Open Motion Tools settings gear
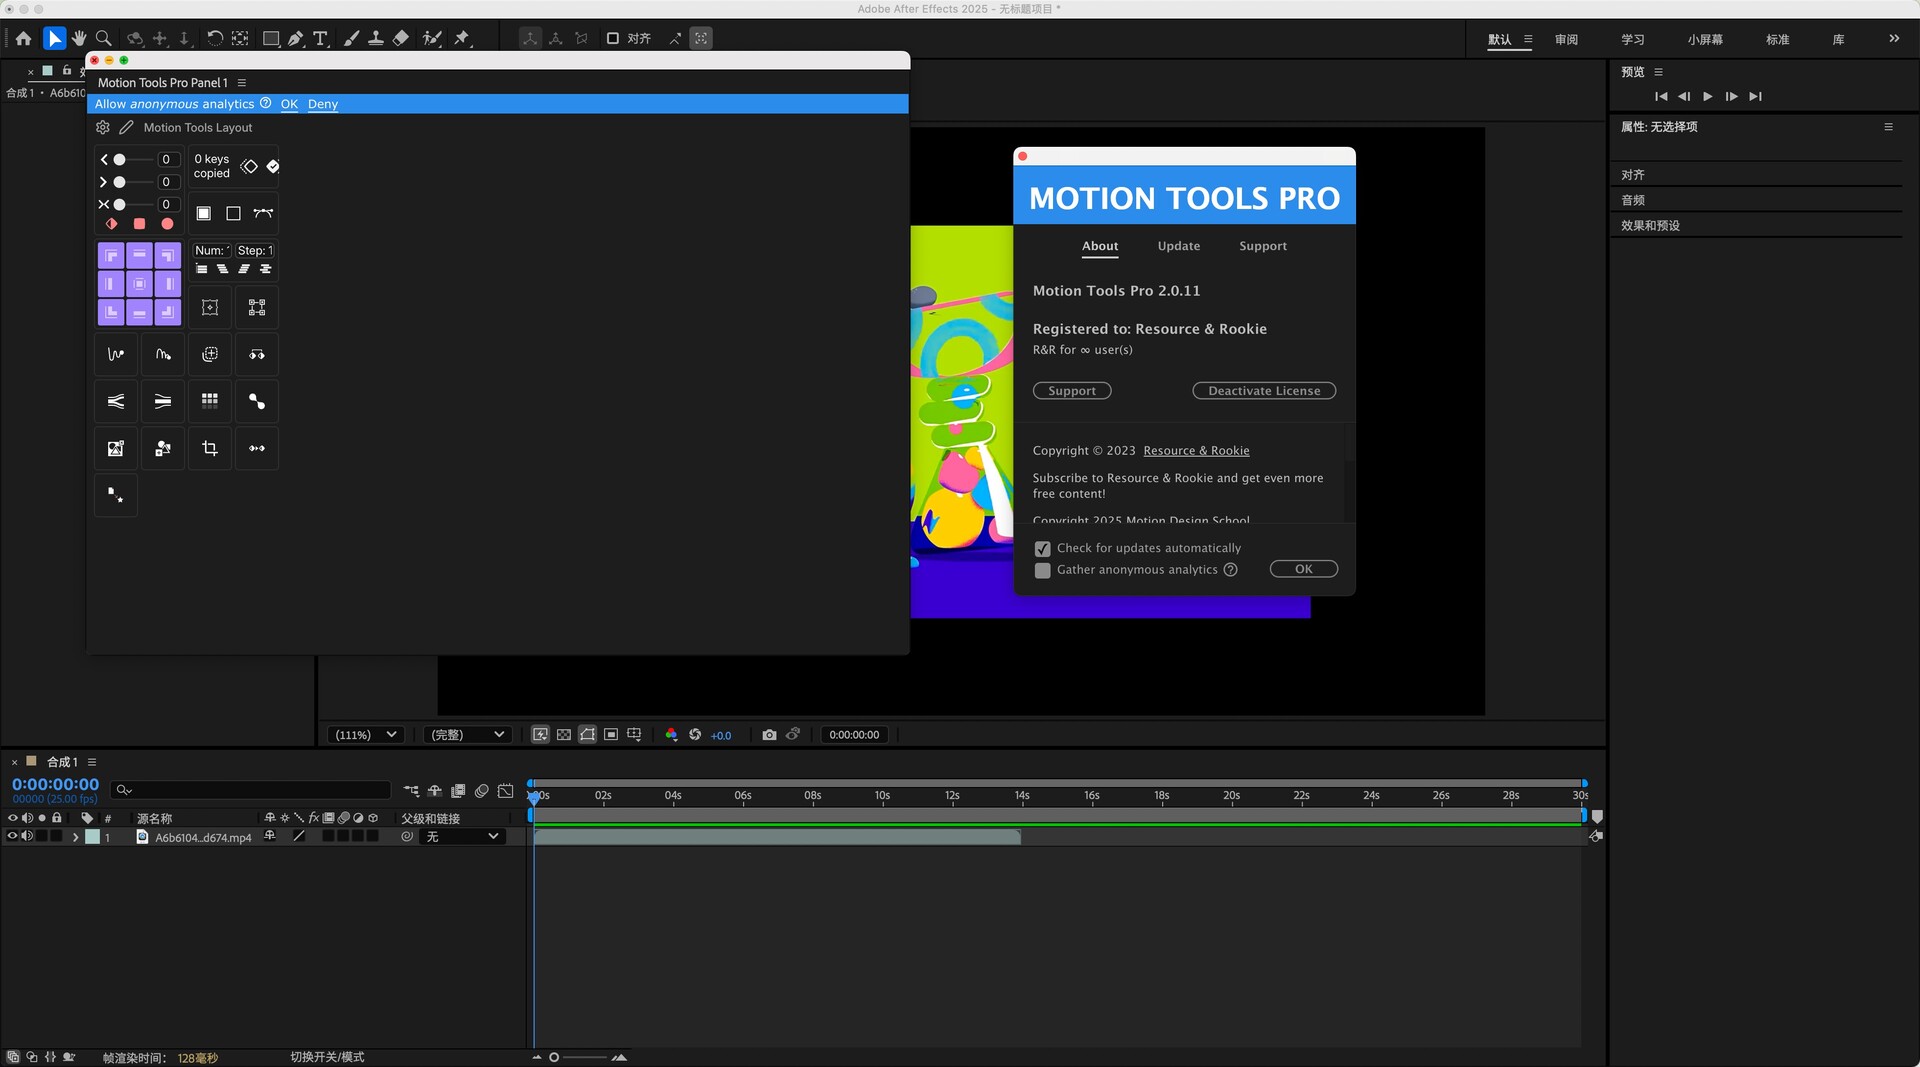This screenshot has height=1067, width=1920. [103, 128]
